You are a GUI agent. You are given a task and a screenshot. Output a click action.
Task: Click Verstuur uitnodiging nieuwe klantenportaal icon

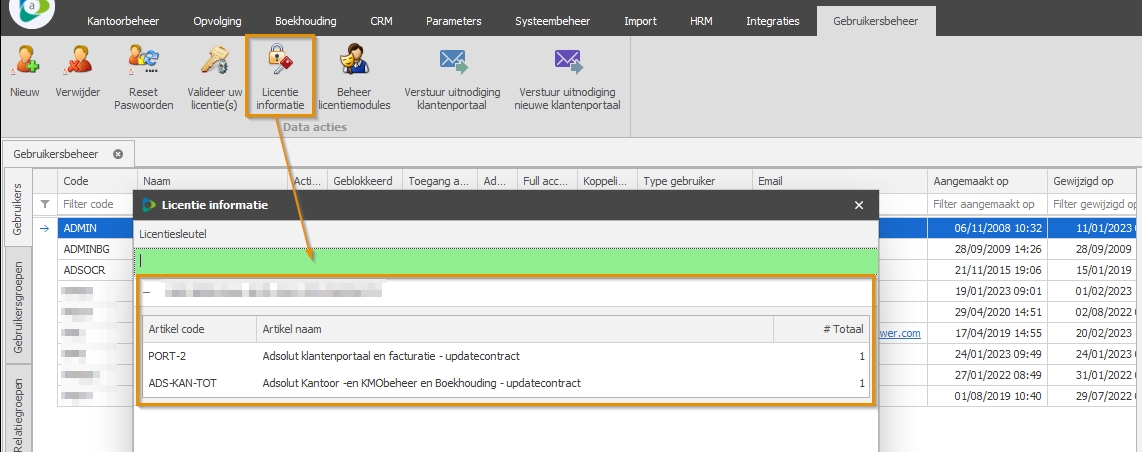tap(567, 64)
